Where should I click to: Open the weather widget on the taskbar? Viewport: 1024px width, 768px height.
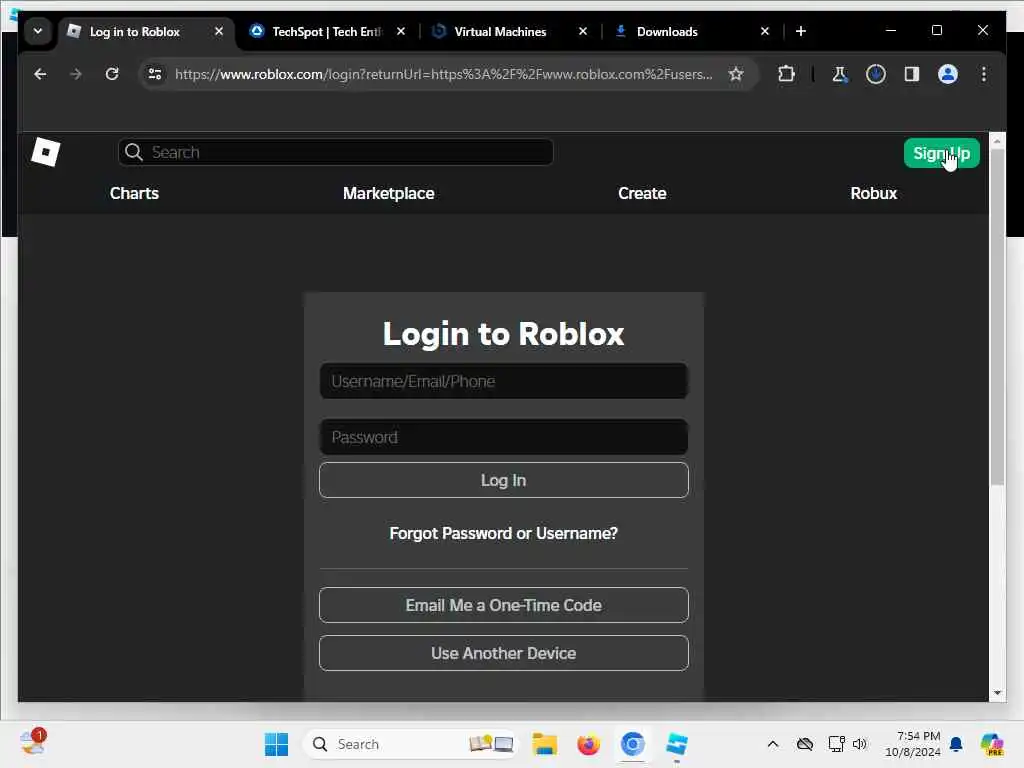(33, 743)
